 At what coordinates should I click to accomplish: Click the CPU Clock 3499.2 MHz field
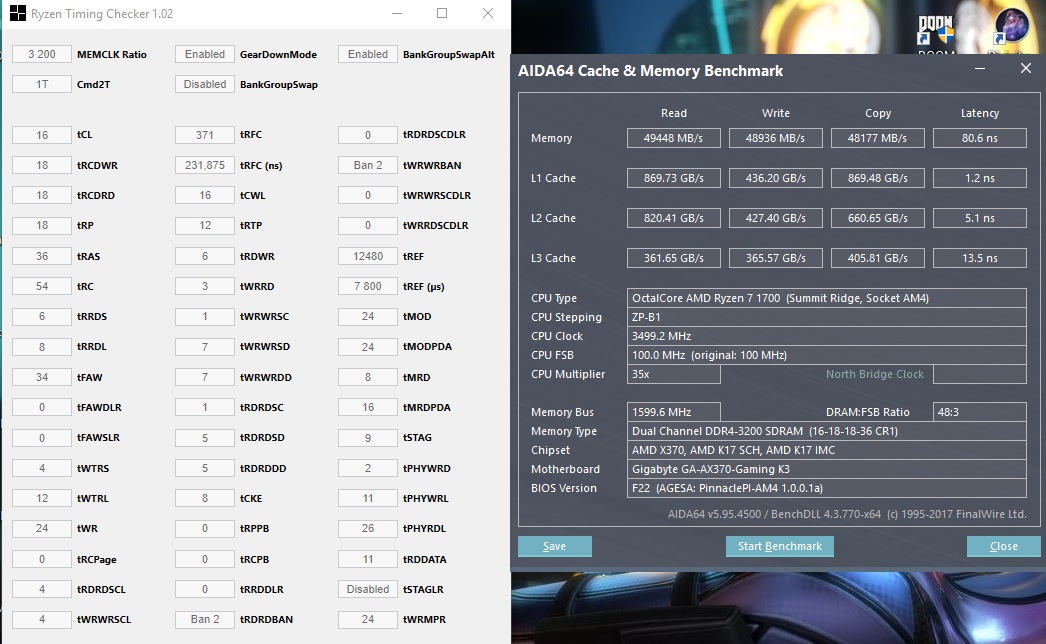coord(827,336)
